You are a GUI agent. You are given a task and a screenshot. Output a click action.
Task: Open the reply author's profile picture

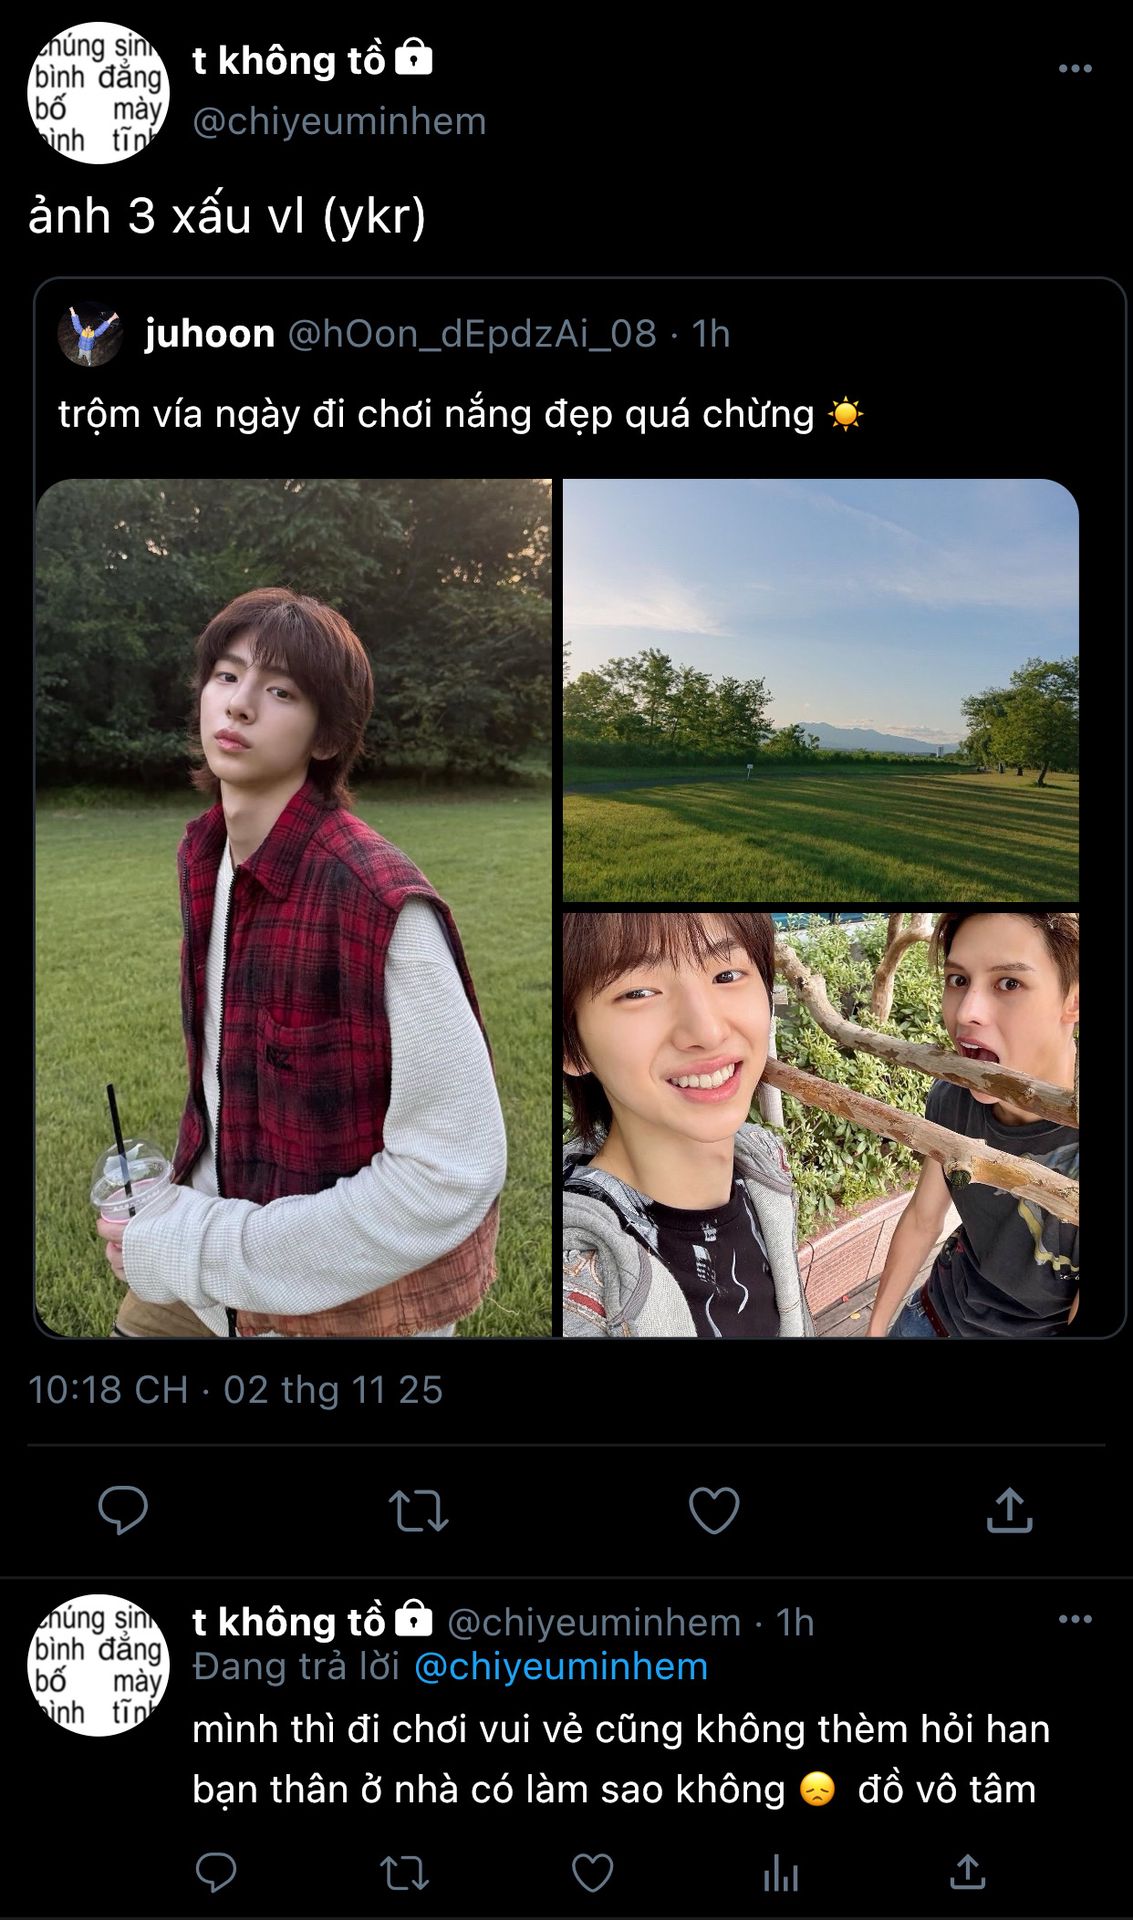click(x=98, y=1665)
